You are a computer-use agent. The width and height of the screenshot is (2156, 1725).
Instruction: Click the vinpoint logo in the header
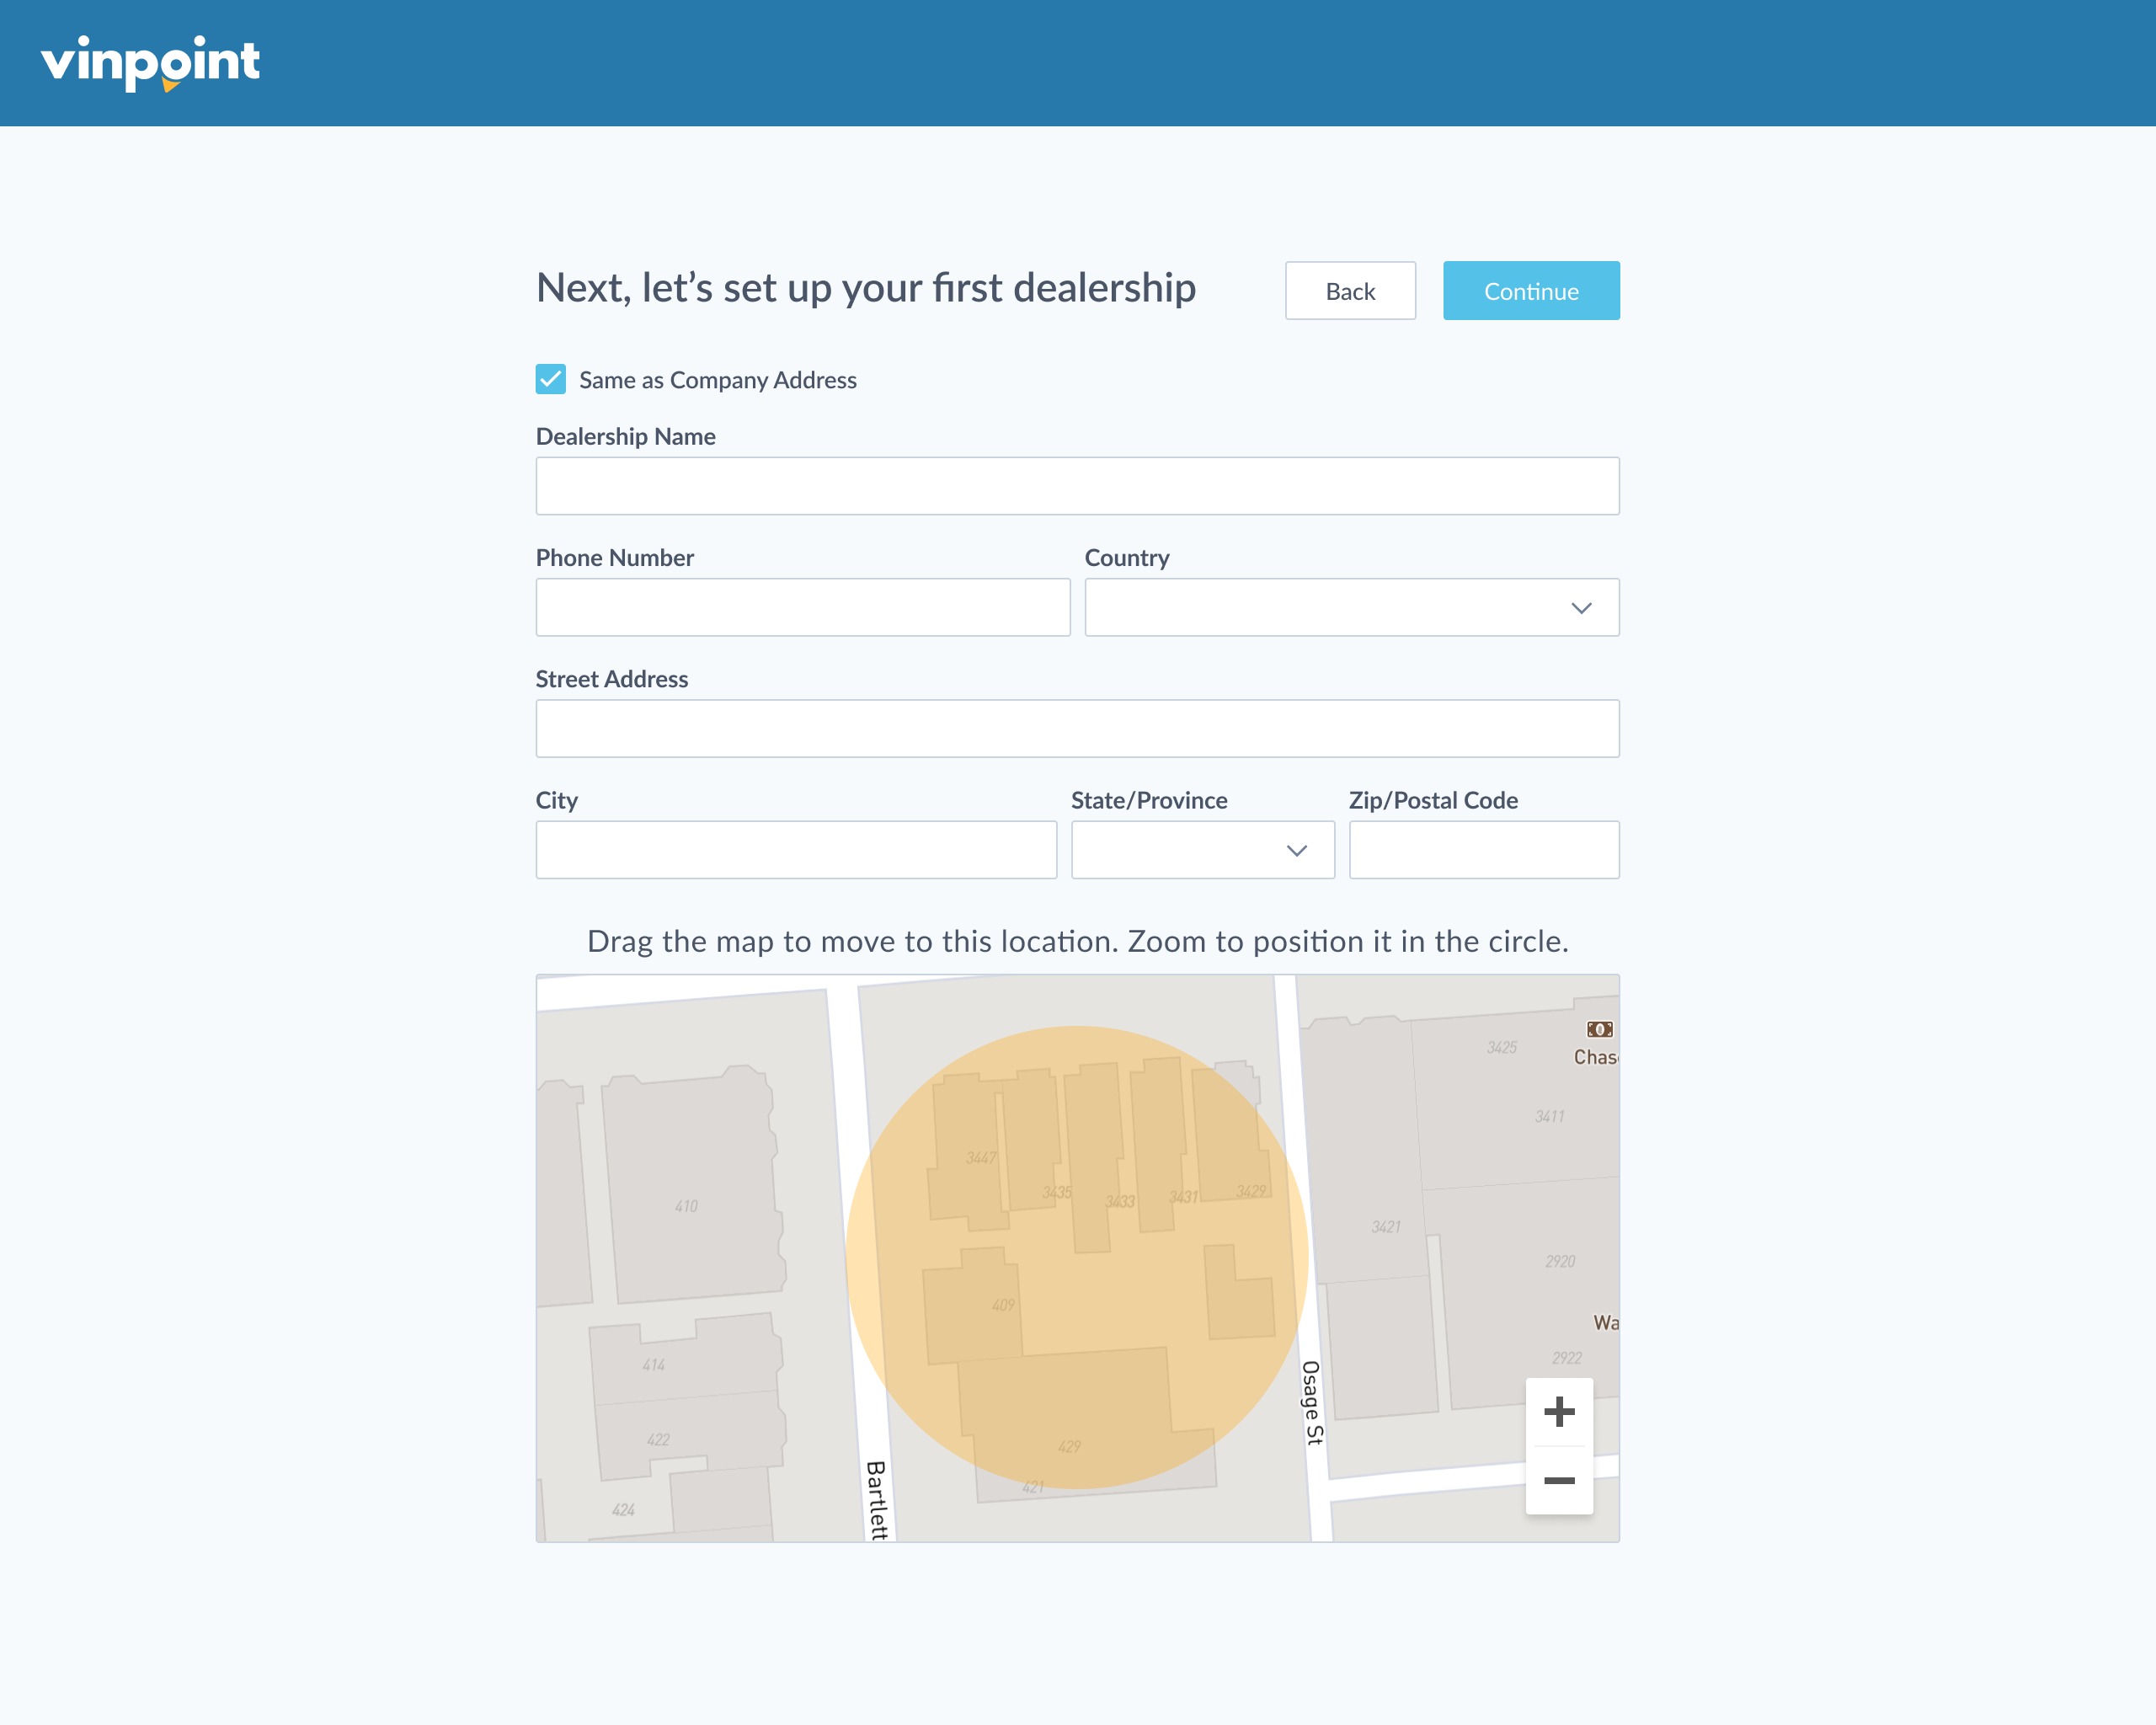(152, 62)
